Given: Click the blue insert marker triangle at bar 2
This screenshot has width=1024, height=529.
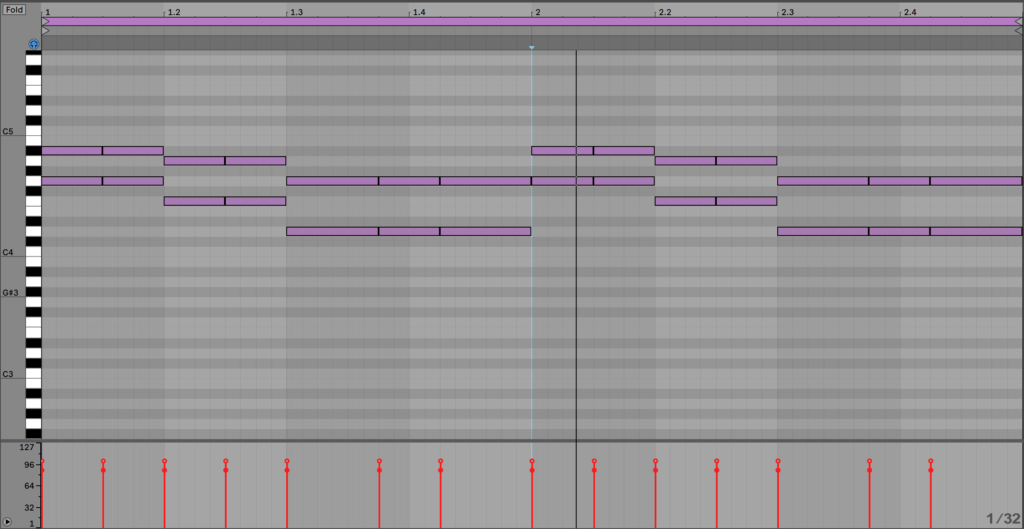Looking at the screenshot, I should coord(532,48).
